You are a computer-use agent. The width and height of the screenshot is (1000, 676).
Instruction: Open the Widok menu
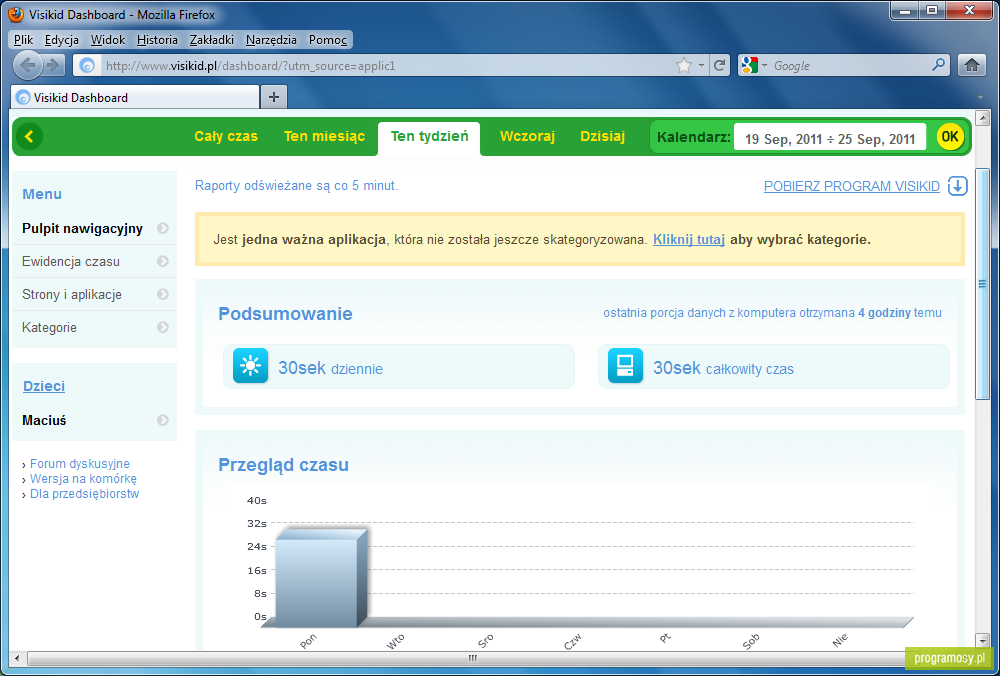pos(108,40)
